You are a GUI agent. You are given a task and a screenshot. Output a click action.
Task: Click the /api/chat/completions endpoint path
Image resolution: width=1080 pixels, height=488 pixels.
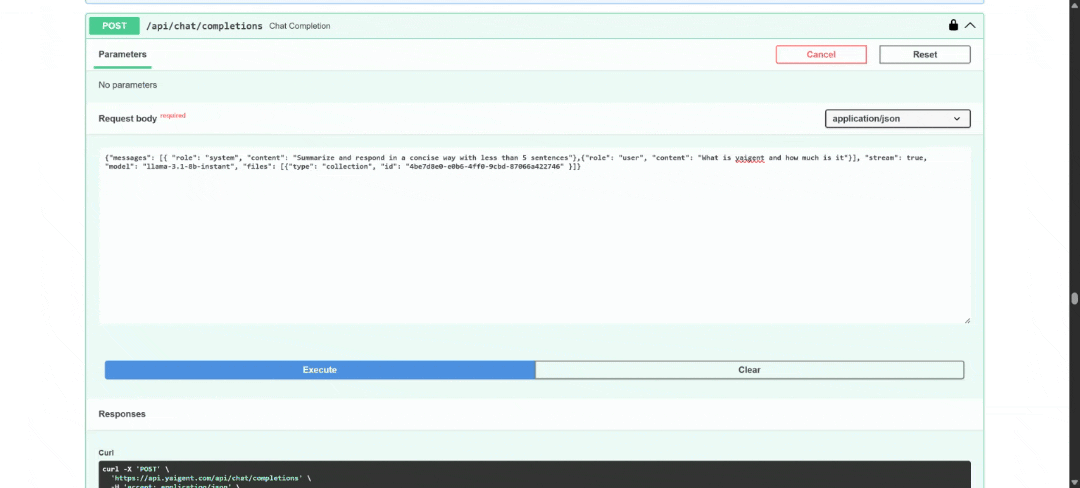(204, 26)
